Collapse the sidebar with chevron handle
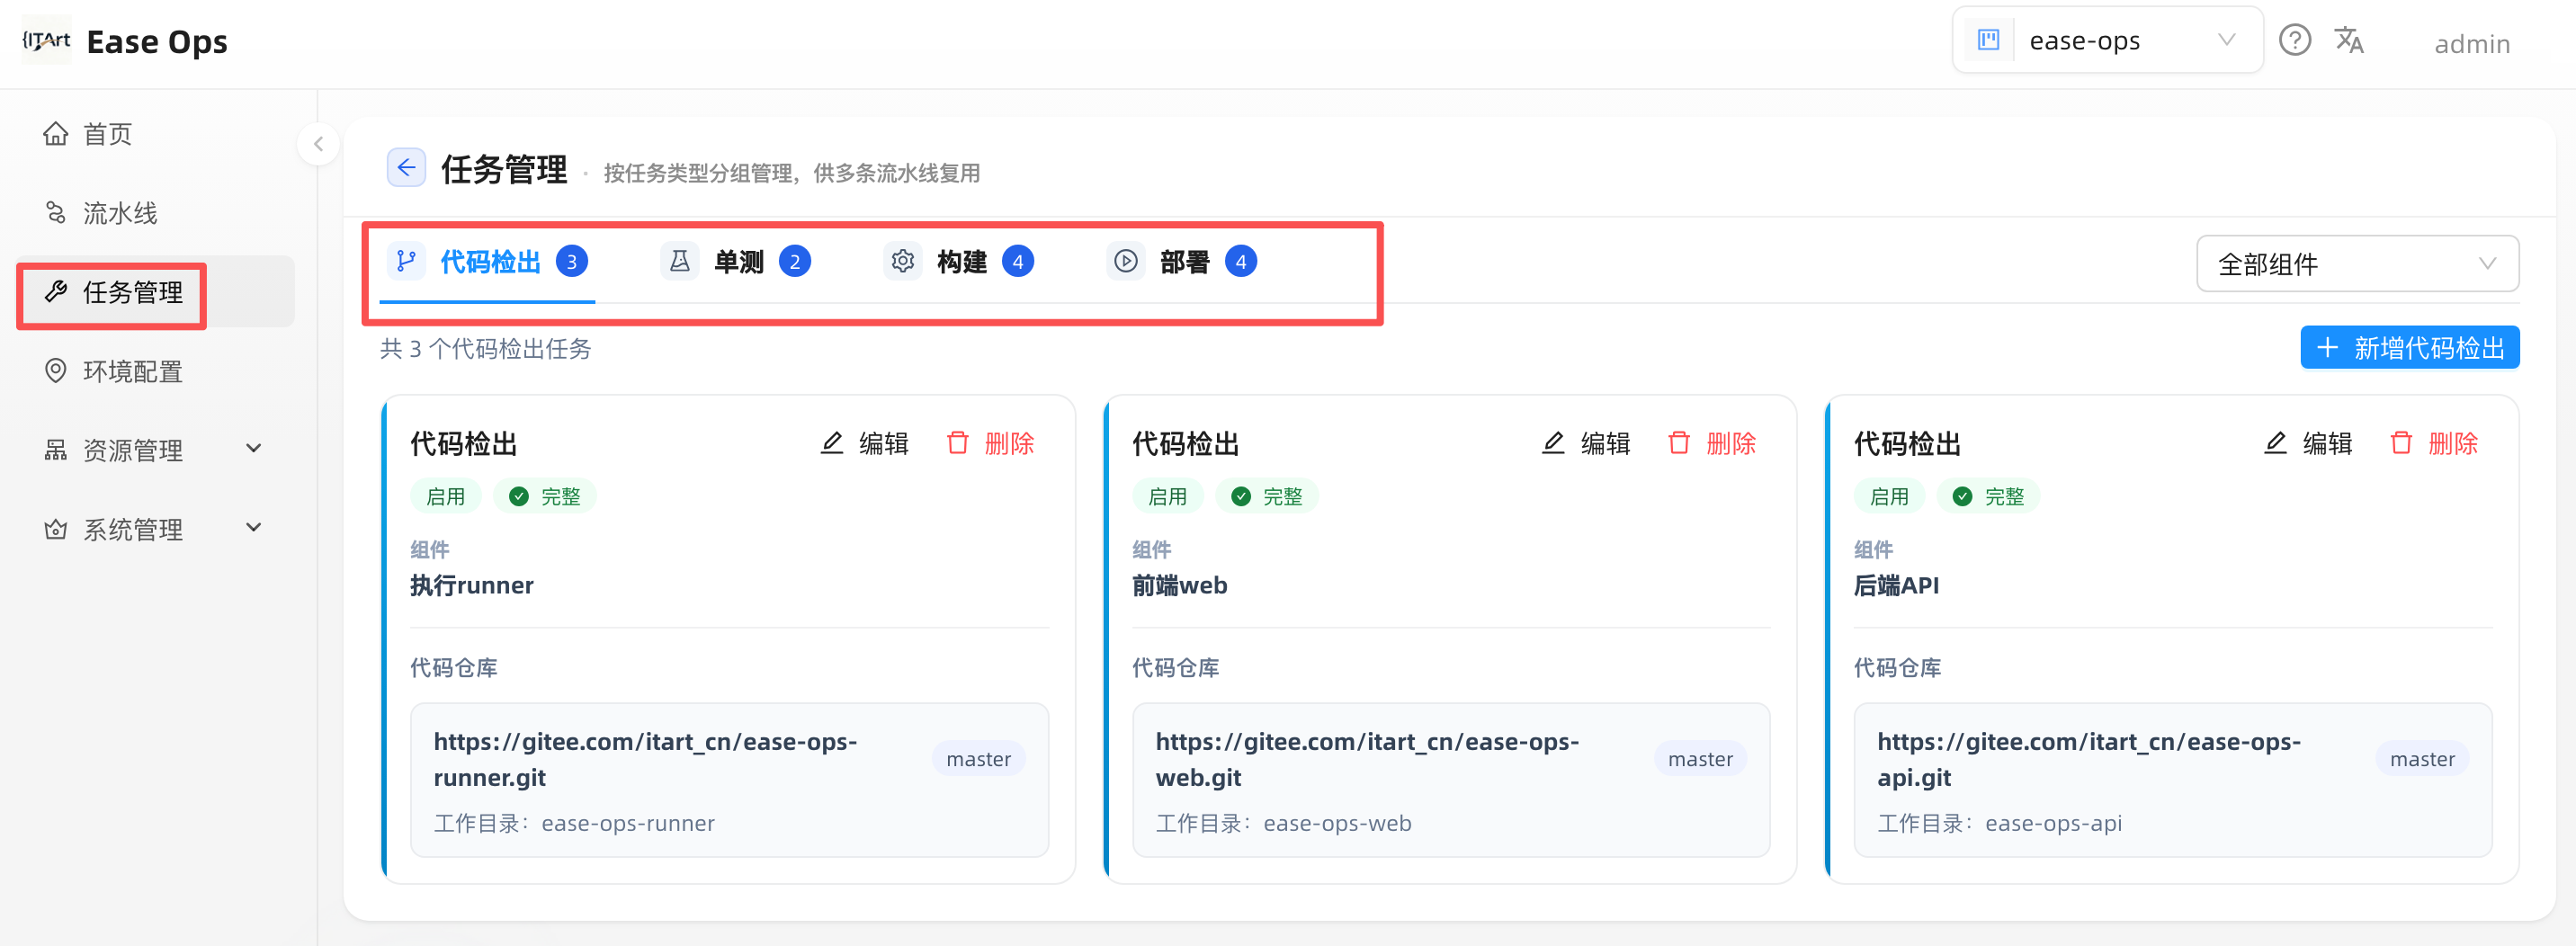This screenshot has width=2576, height=946. point(318,144)
